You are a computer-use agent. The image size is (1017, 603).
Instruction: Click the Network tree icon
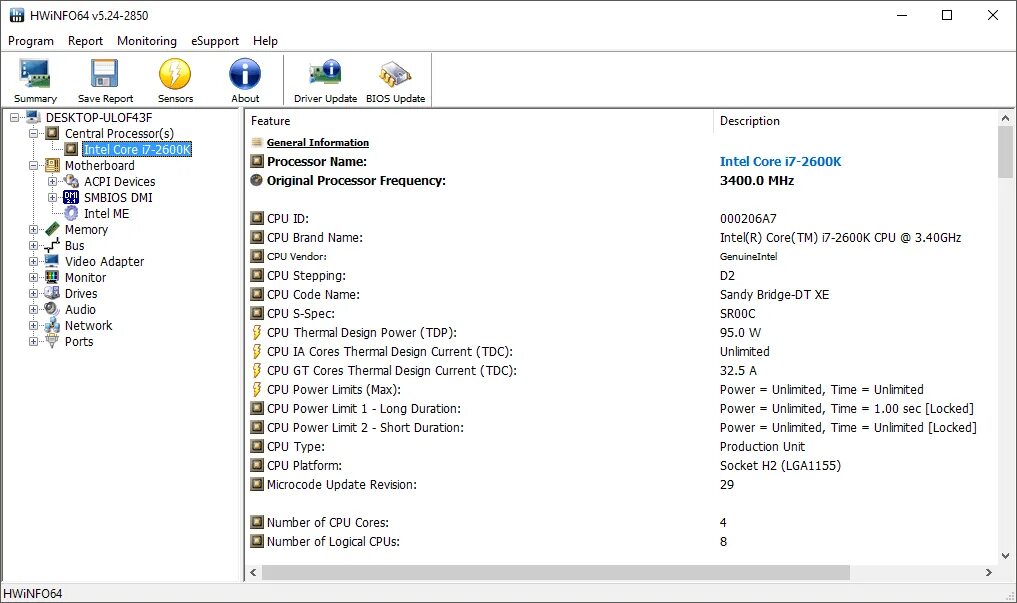53,325
